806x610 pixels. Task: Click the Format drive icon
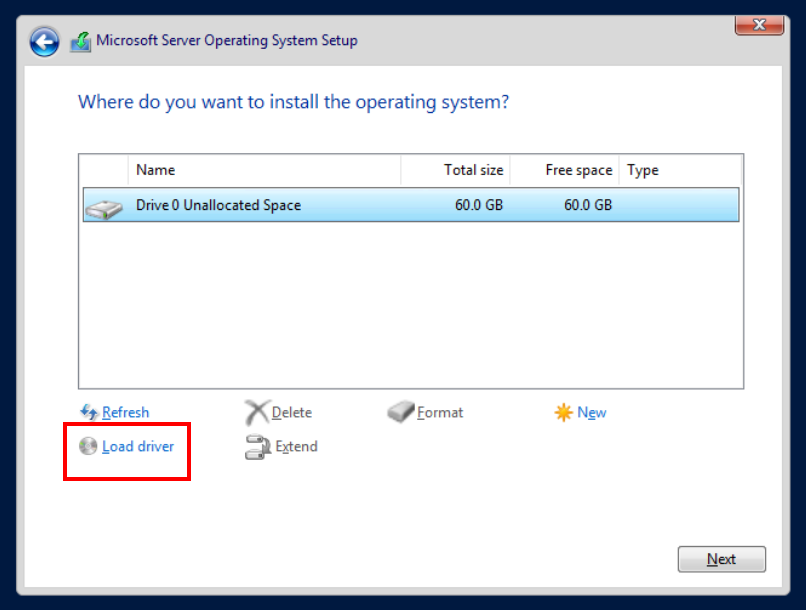401,412
